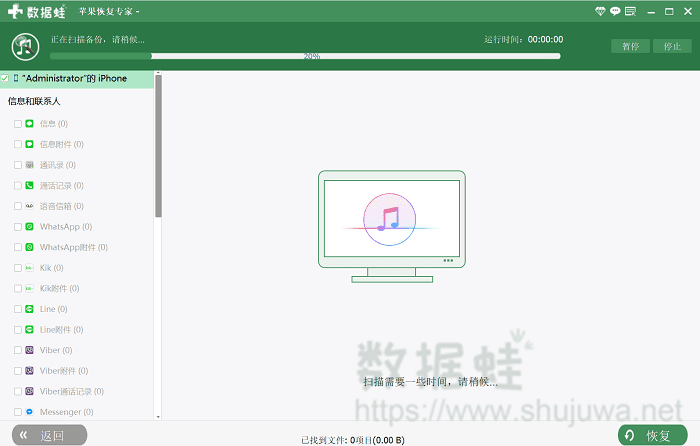Open the menu list icon in title bar
This screenshot has width=700, height=446.
coord(630,11)
